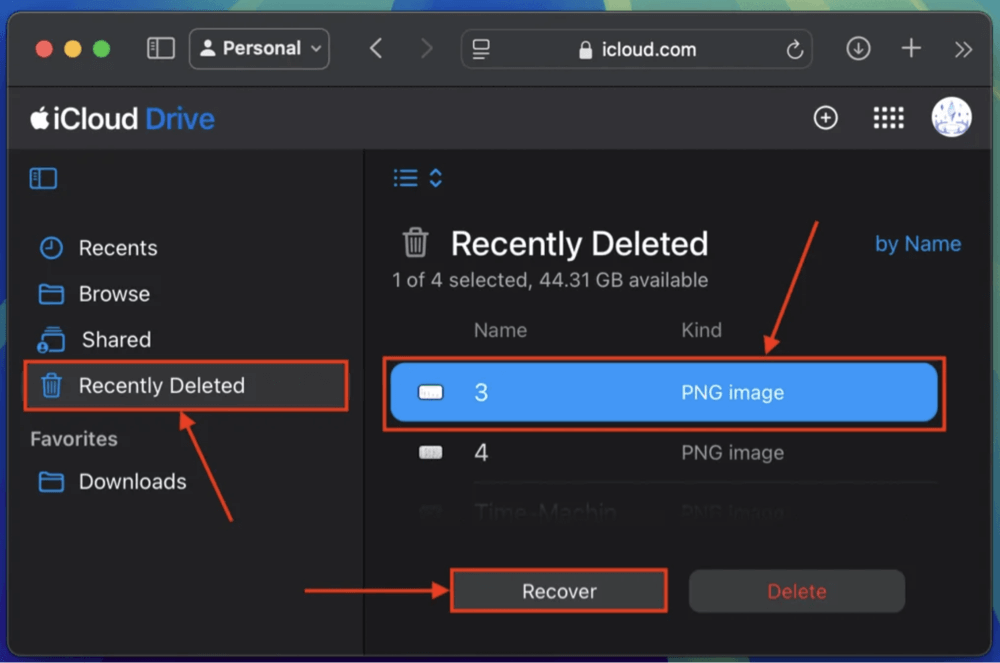The height and width of the screenshot is (663, 1000).
Task: Toggle Safari's sidebar visibility
Action: pos(160,48)
